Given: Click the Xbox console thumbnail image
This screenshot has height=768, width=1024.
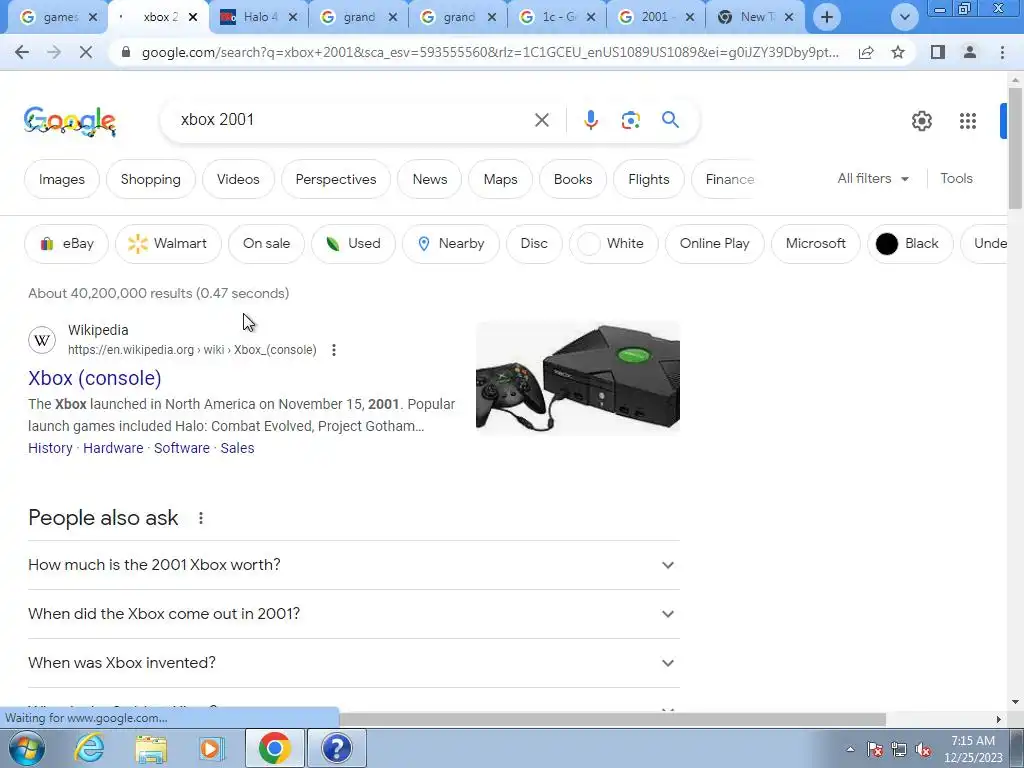Looking at the screenshot, I should coord(578,378).
